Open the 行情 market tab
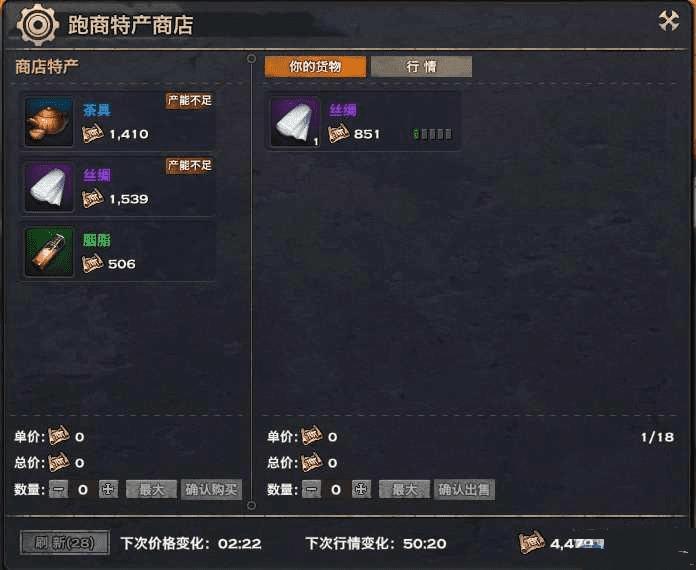This screenshot has height=570, width=696. (x=421, y=67)
